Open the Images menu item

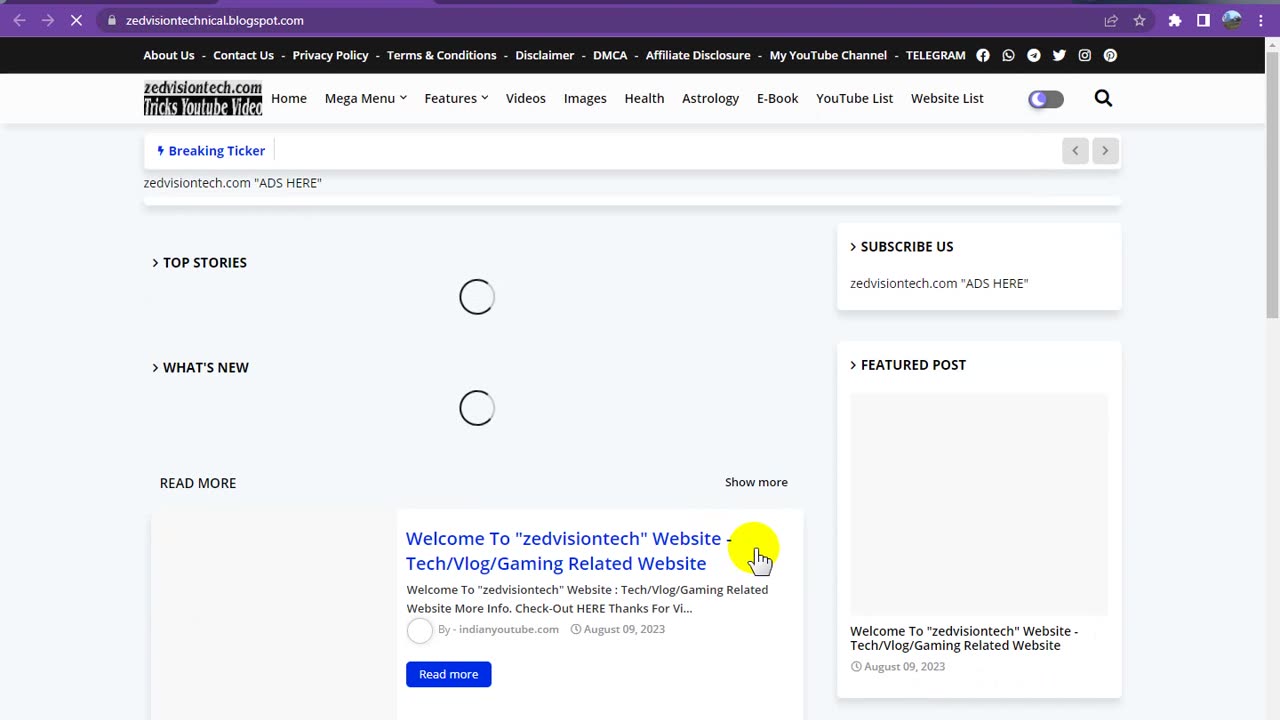585,98
